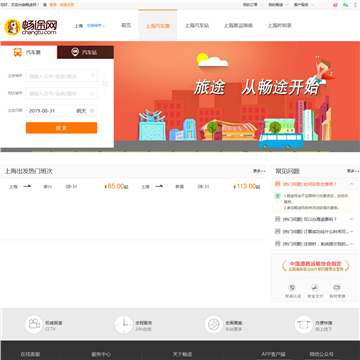The height and width of the screenshot is (360, 360).
Task: Click the departure city input field
Action: pyautogui.click(x=62, y=76)
